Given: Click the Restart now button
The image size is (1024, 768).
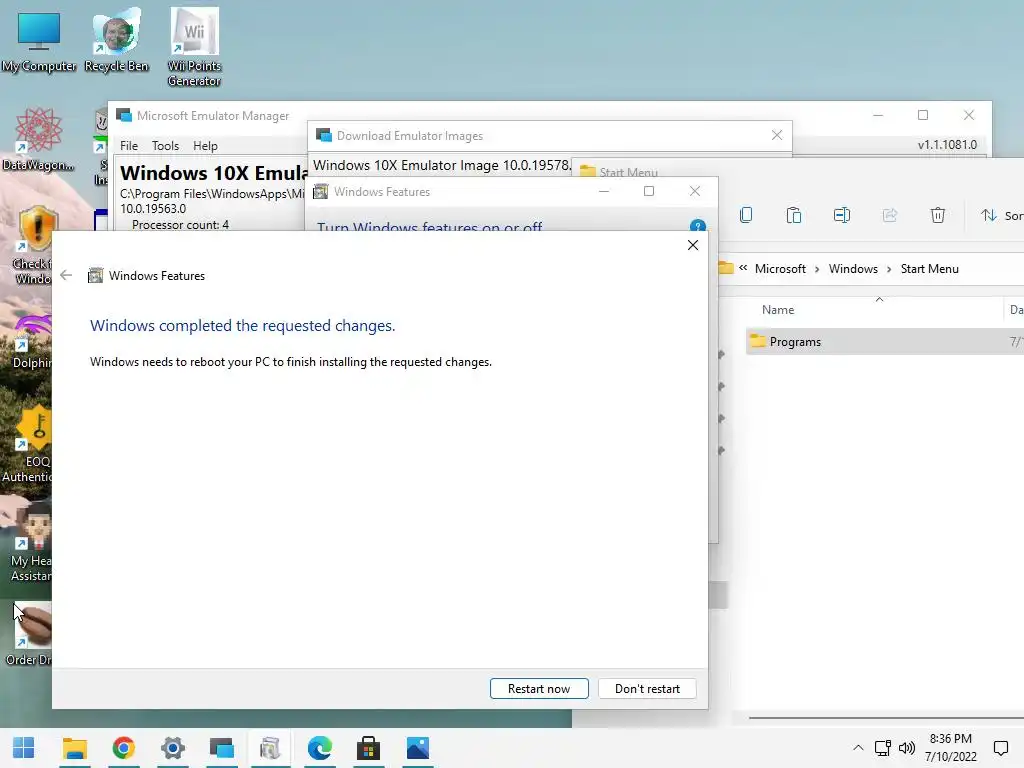Looking at the screenshot, I should pyautogui.click(x=539, y=688).
